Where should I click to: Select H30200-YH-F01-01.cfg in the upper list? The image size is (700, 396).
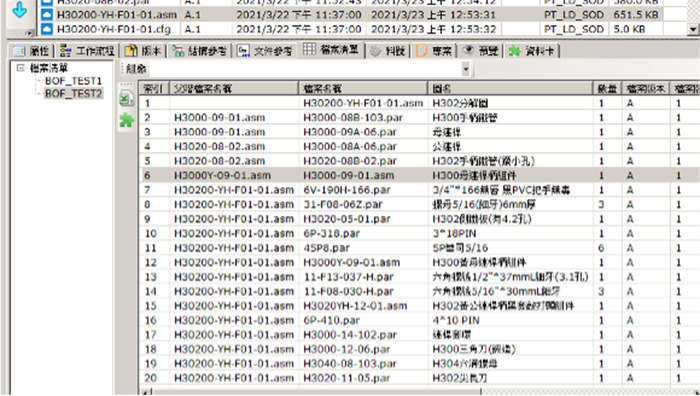pyautogui.click(x=113, y=29)
